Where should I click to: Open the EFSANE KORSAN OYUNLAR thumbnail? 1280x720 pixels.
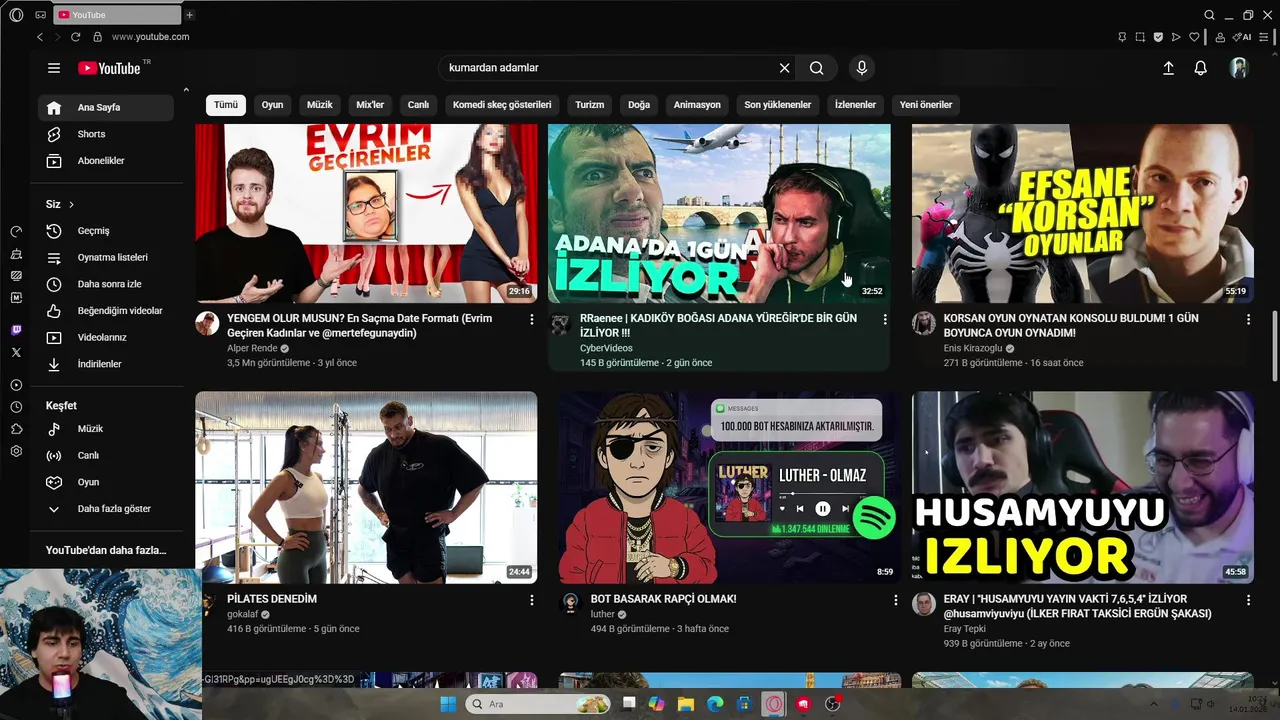click(1083, 213)
